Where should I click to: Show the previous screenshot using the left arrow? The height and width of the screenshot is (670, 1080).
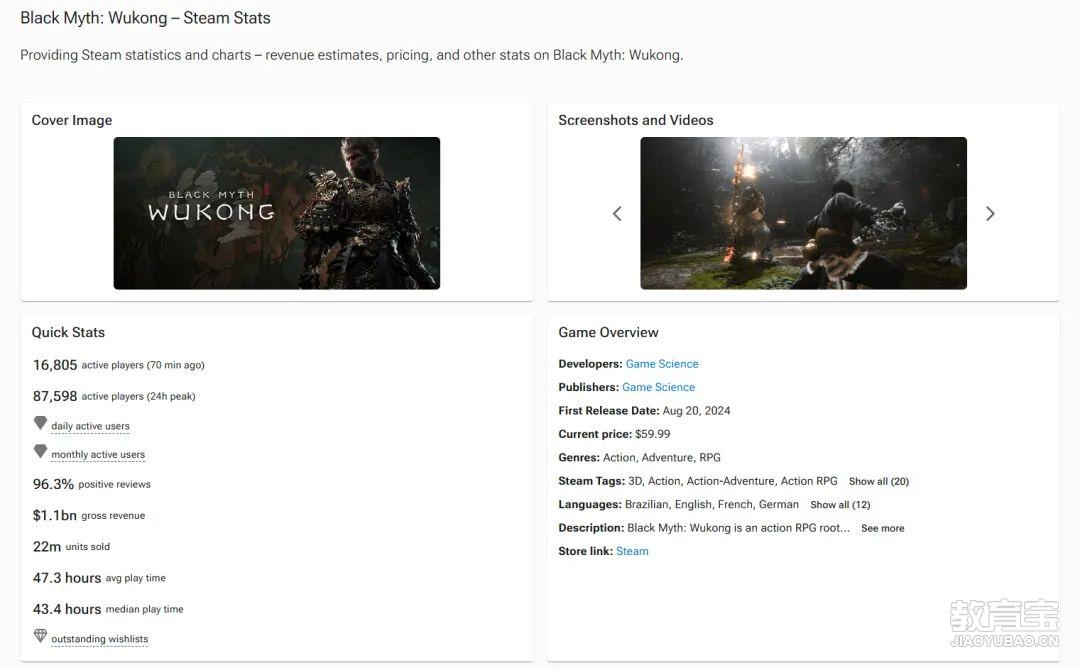click(x=617, y=213)
